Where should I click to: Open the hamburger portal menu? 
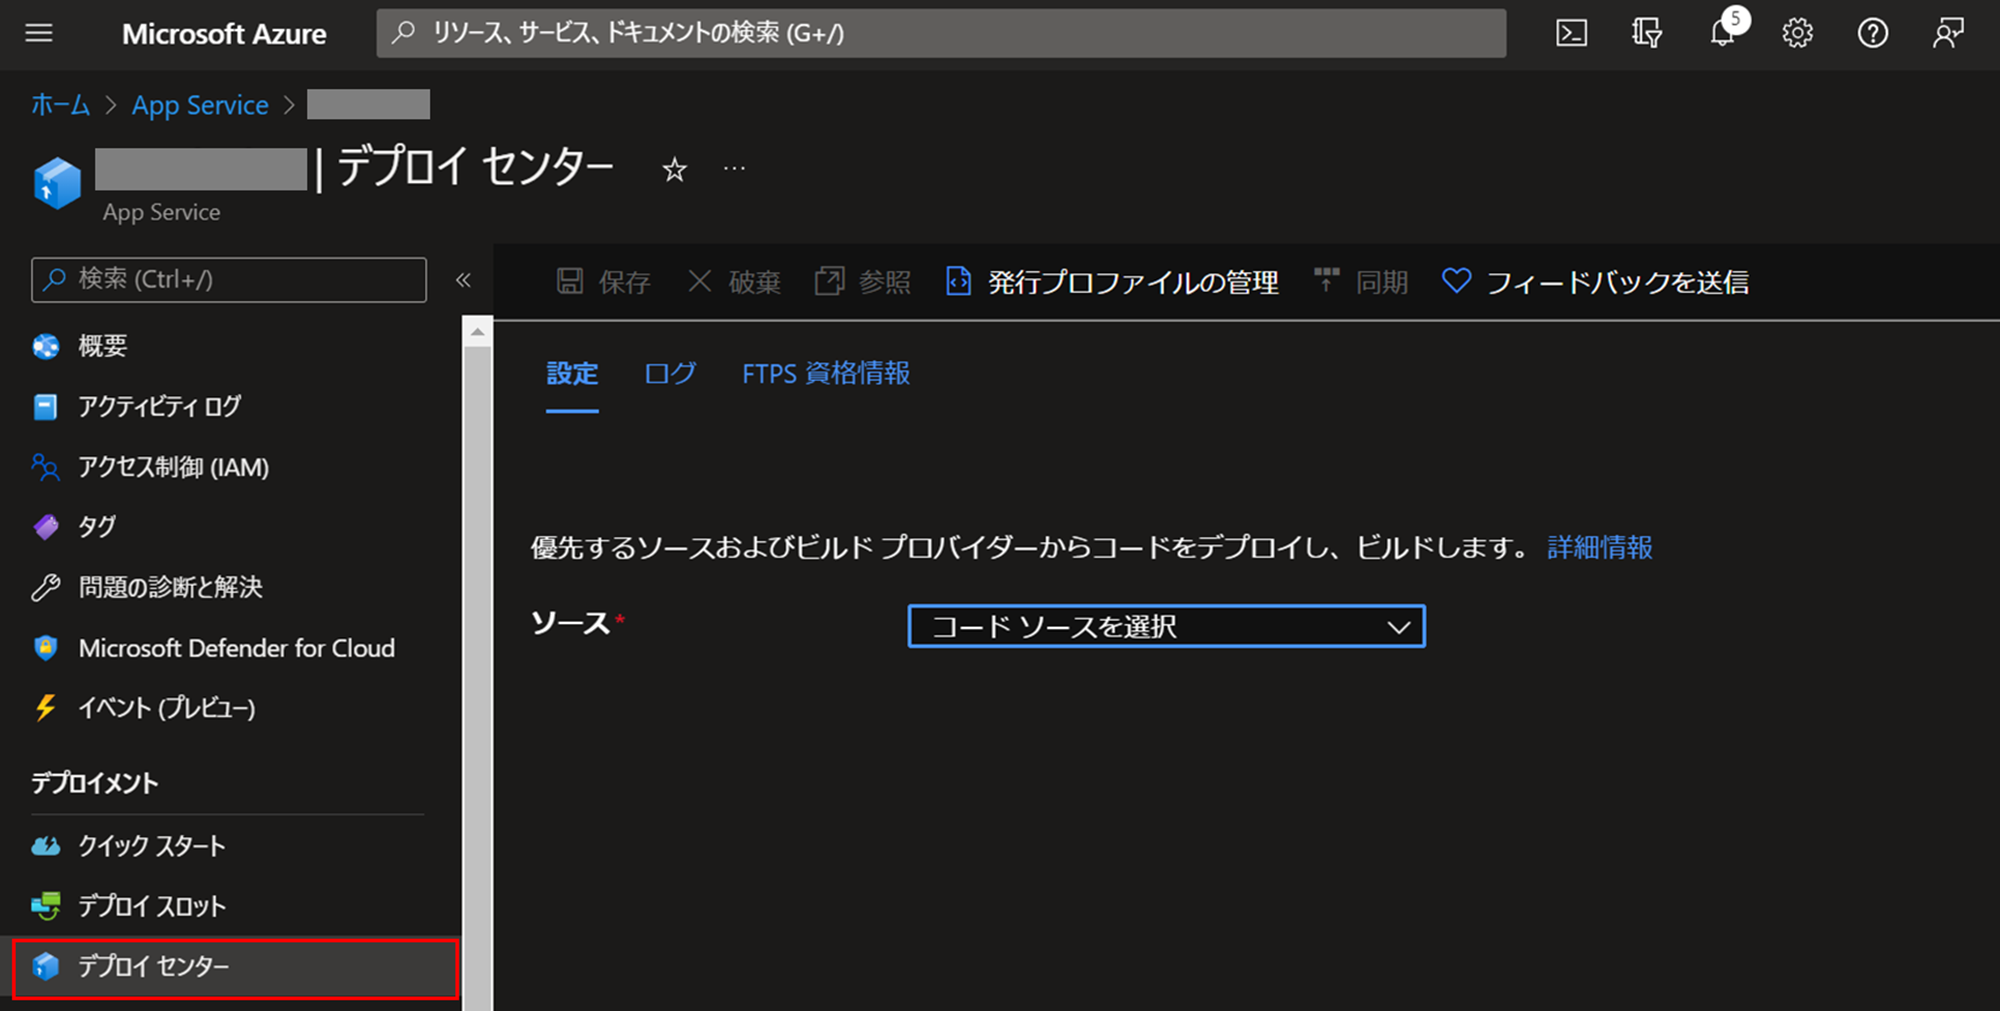click(39, 33)
